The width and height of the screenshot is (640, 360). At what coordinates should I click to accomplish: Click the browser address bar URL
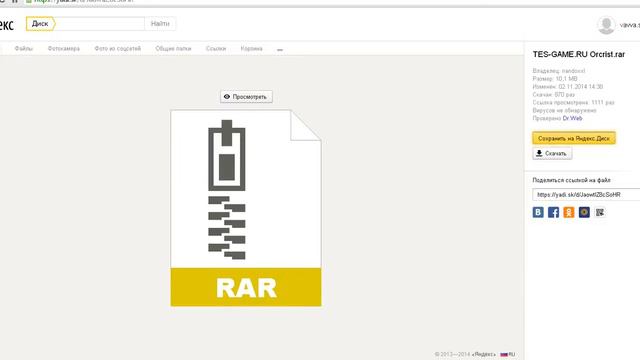[x=84, y=1]
